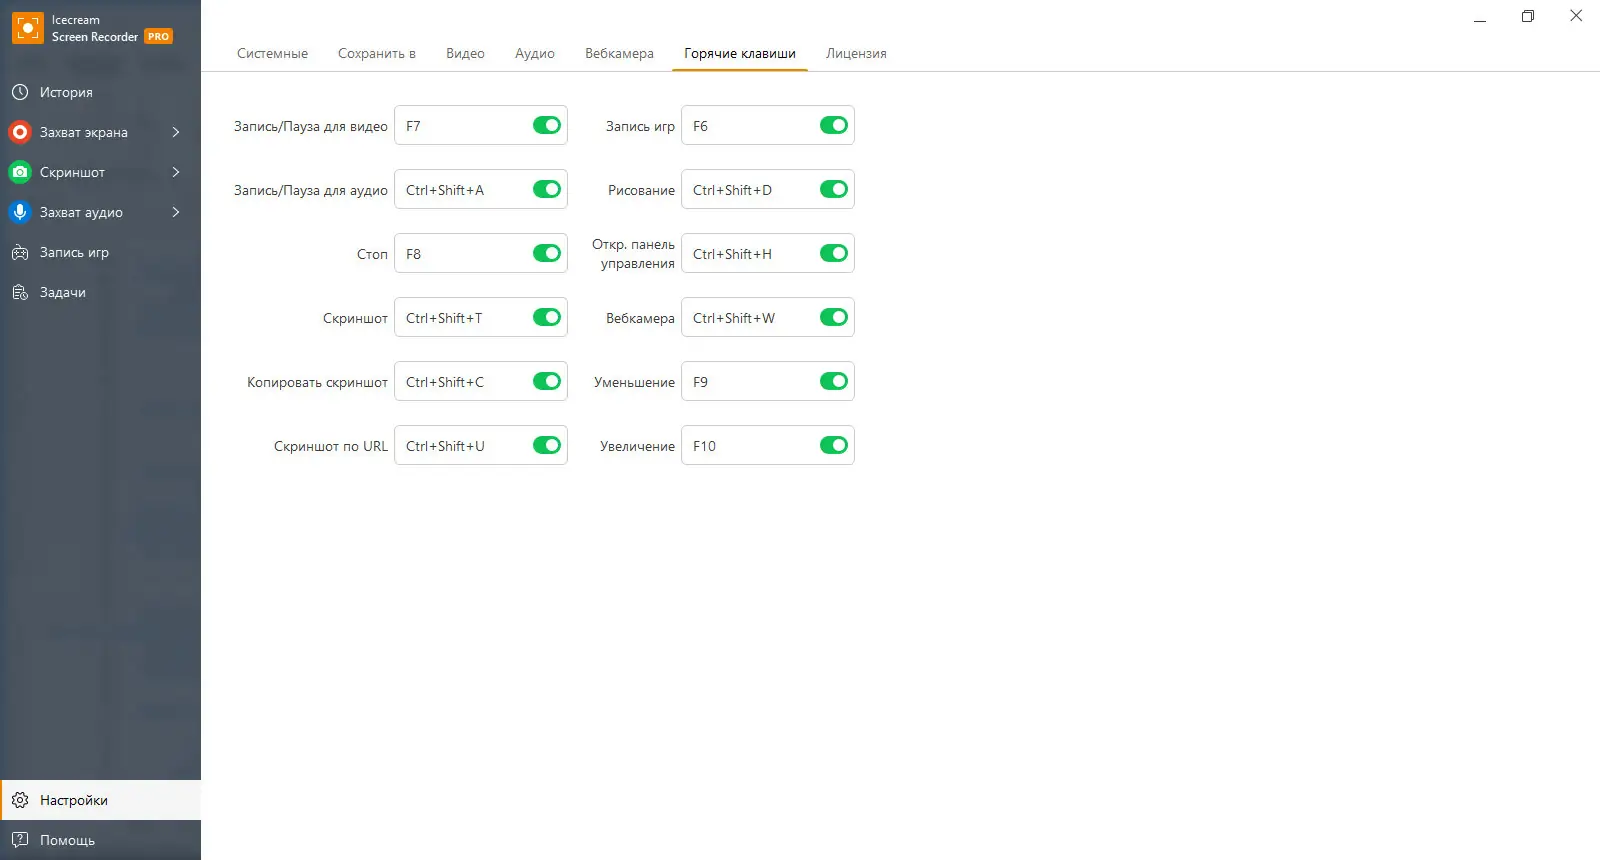The image size is (1600, 860).
Task: Click the History clock icon
Action: click(20, 92)
